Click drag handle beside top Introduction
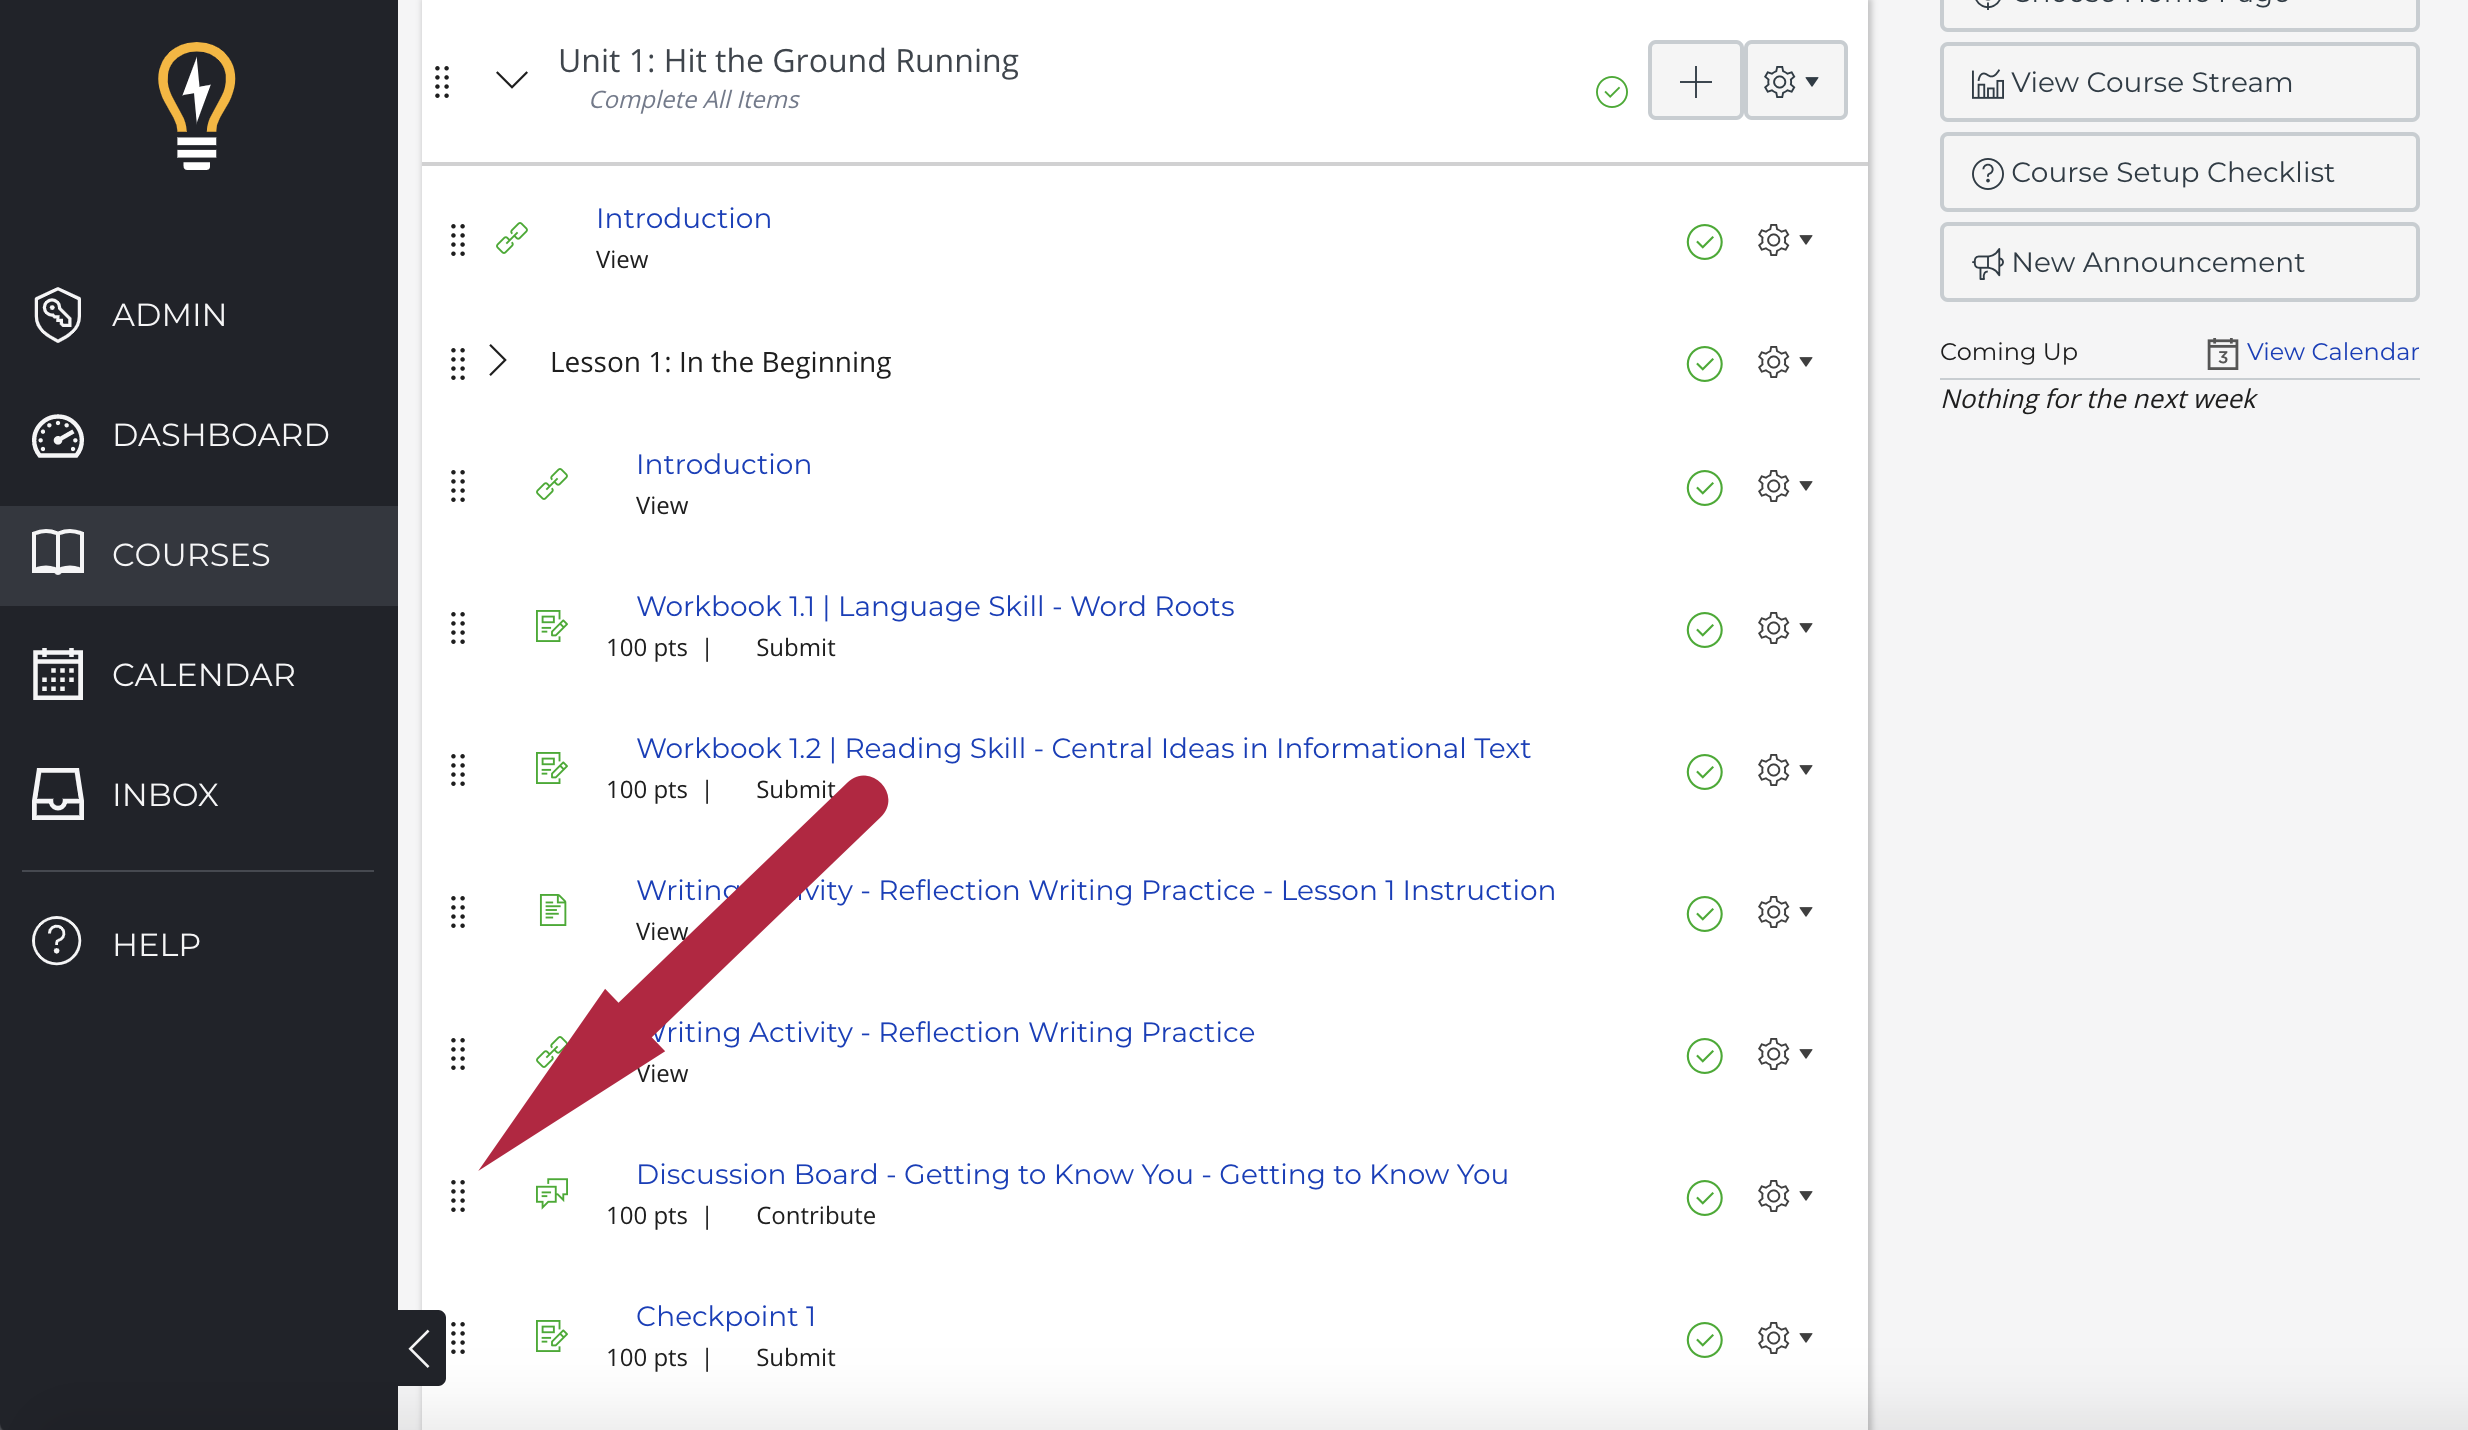Viewport: 2468px width, 1430px height. click(458, 240)
